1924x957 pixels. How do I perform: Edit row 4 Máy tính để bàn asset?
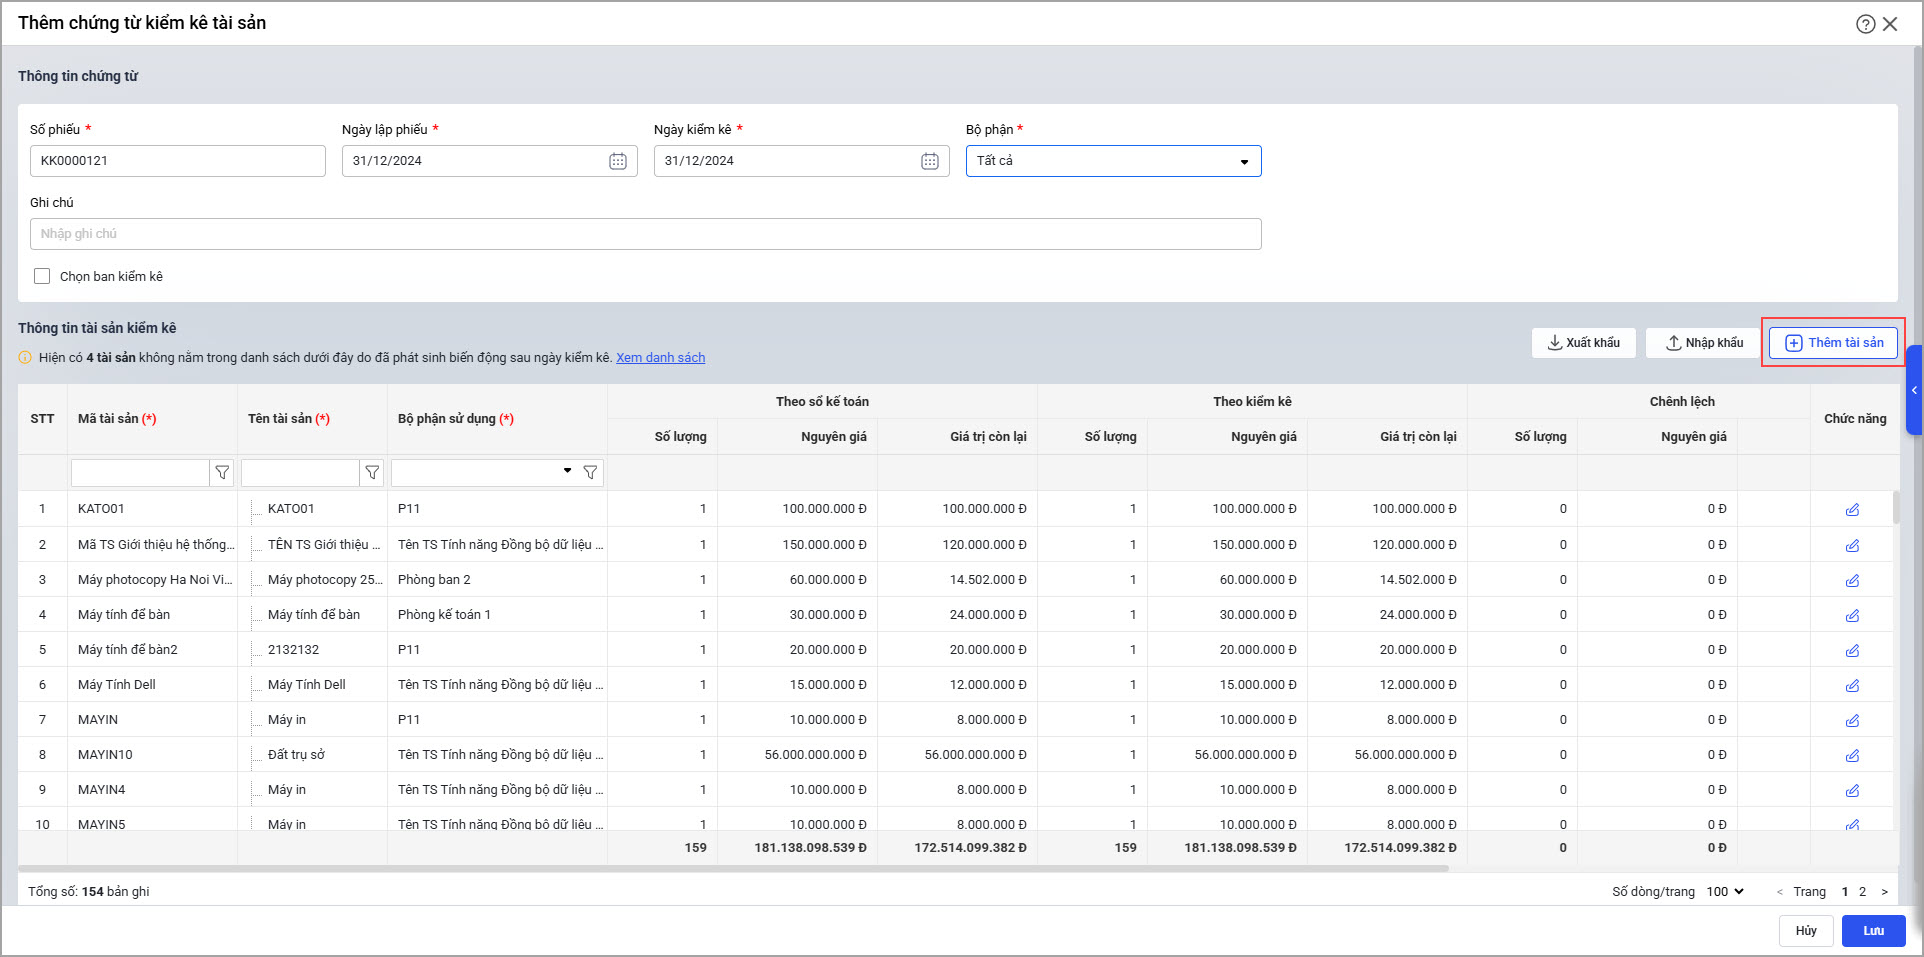[1852, 616]
